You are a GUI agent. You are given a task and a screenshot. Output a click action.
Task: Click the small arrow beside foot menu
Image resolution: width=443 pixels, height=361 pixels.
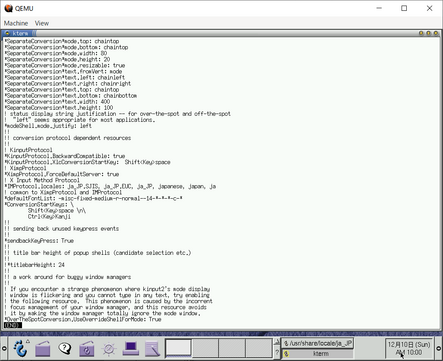[x=28, y=341]
